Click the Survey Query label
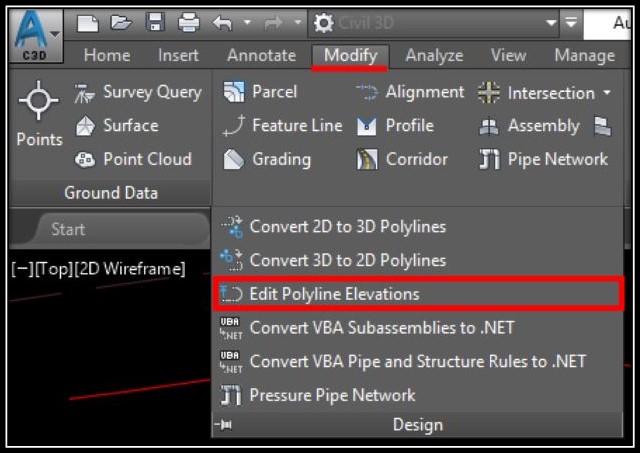The image size is (640, 453). click(153, 92)
